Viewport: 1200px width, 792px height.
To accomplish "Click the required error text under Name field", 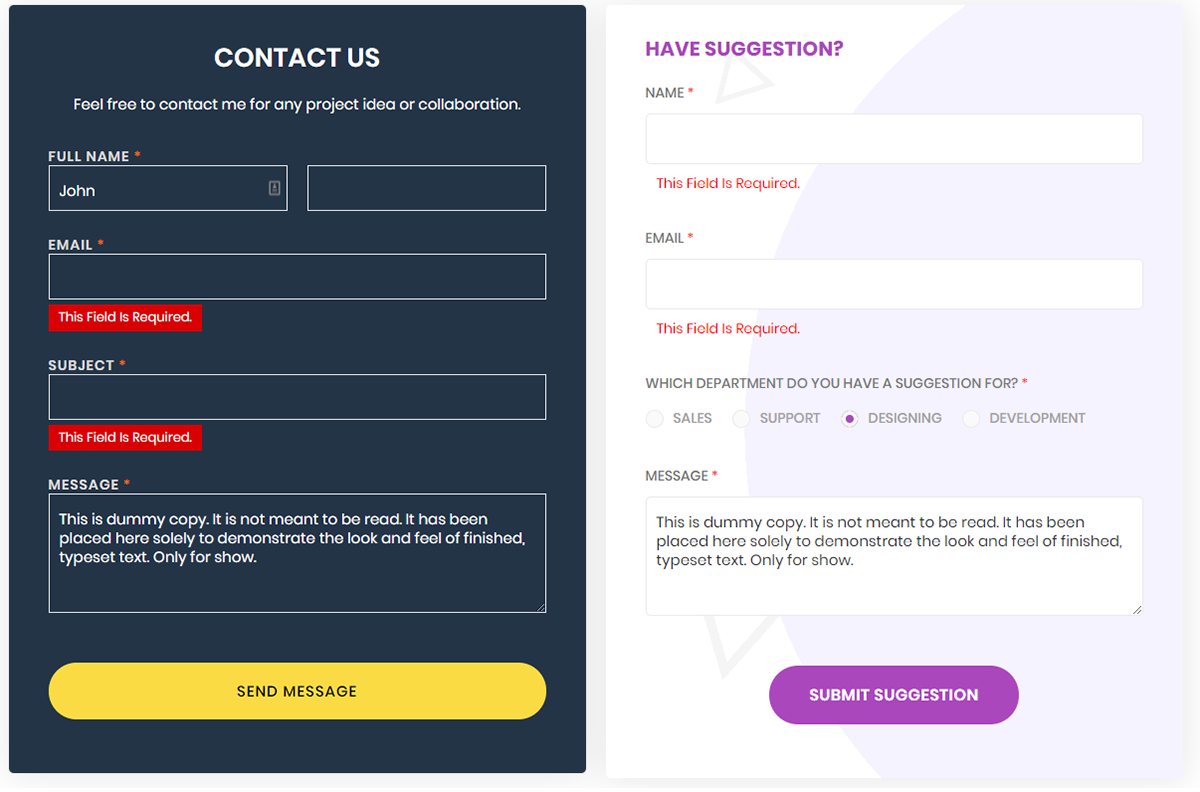I will [x=728, y=183].
